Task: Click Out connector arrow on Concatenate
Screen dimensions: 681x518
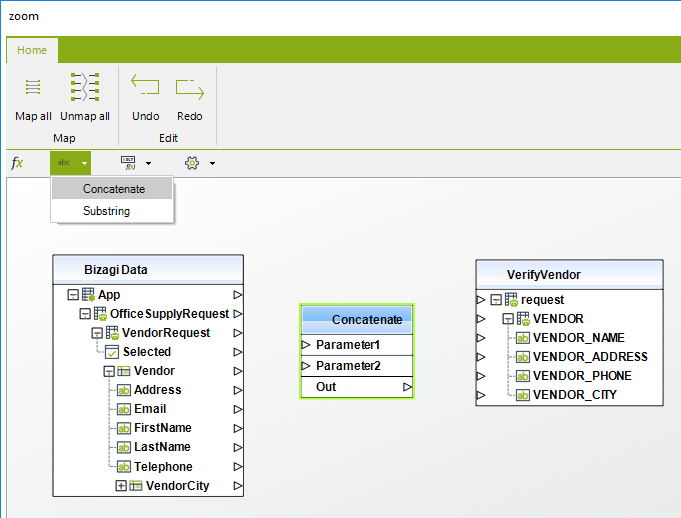Action: [407, 387]
